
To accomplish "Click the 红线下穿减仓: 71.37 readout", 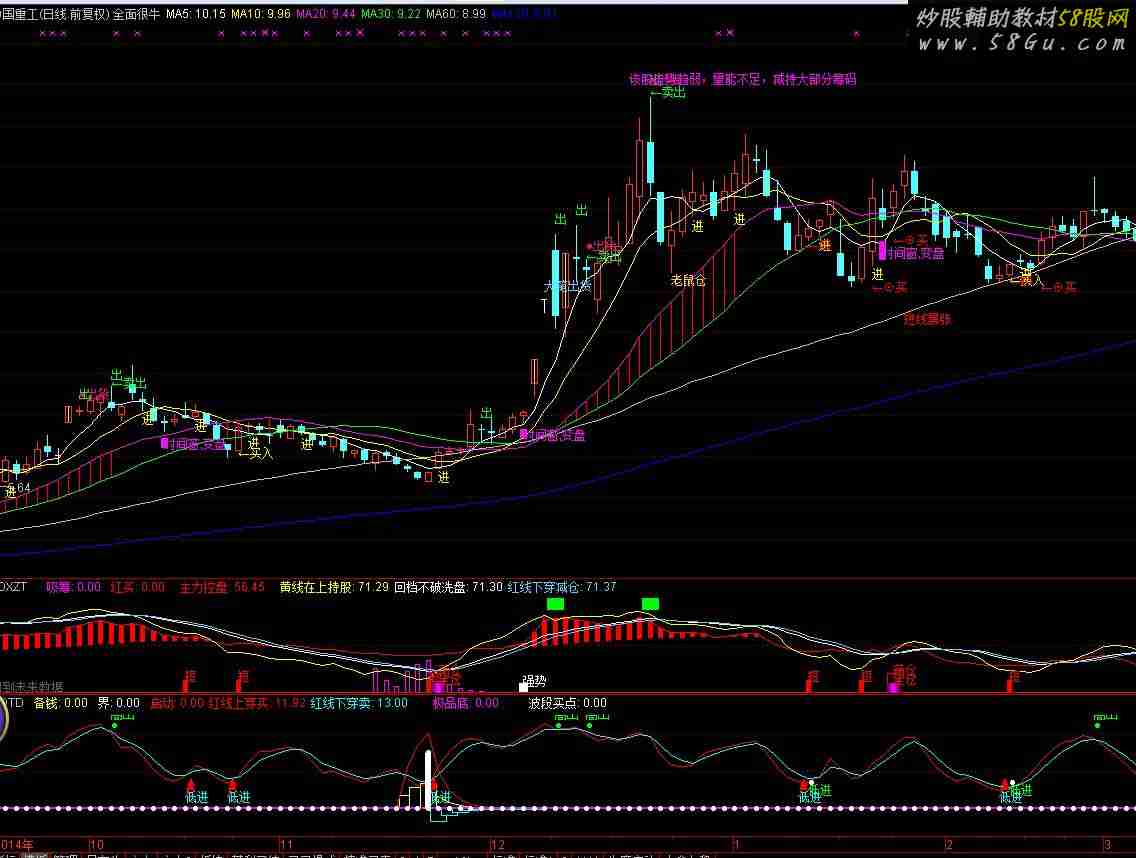I will click(x=562, y=587).
